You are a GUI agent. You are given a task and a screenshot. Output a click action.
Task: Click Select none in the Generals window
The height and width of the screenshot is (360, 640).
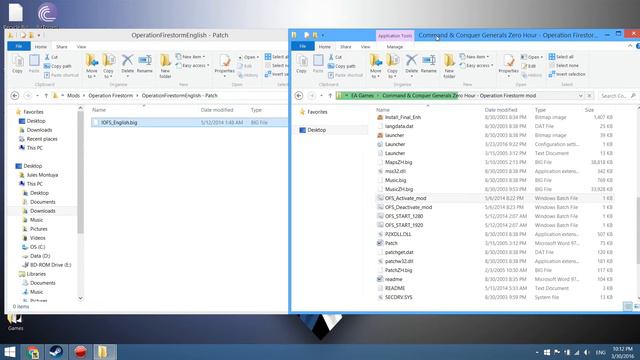tap(564, 65)
